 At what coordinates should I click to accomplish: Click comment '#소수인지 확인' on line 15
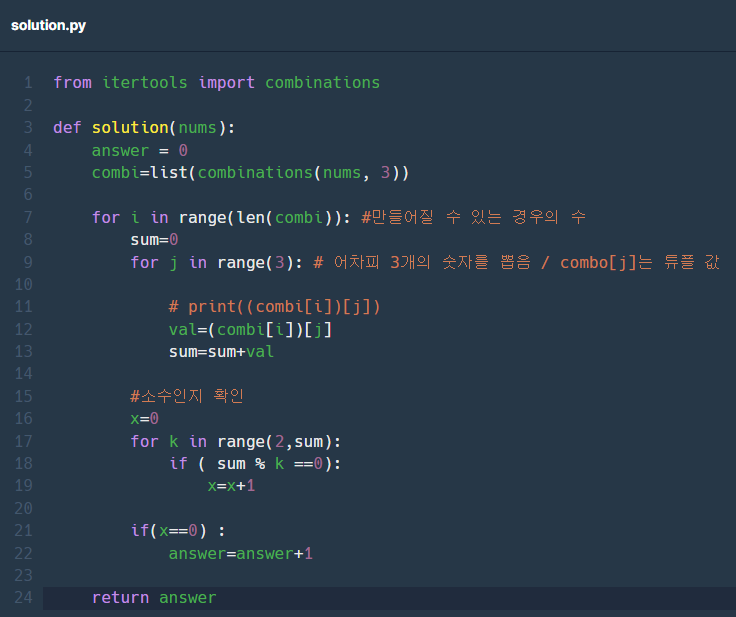pos(187,396)
